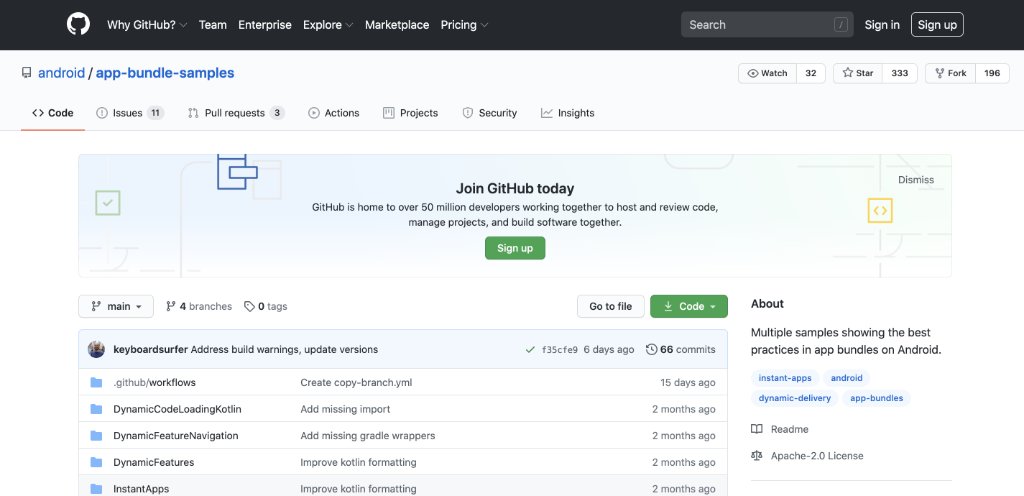
Task: Expand the Explore menu
Action: point(328,25)
